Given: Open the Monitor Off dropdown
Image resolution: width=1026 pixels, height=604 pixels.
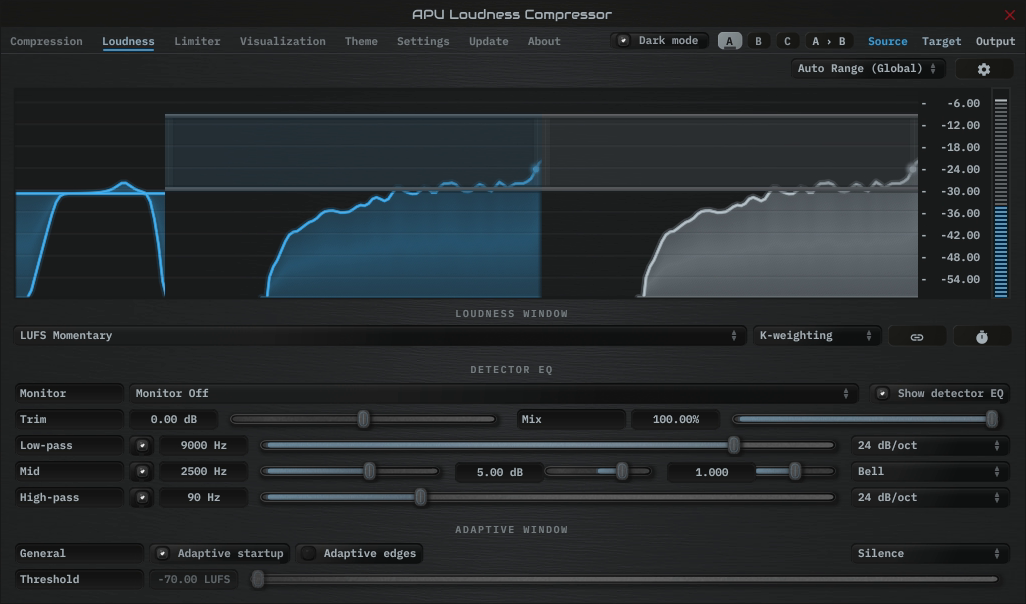Looking at the screenshot, I should coord(493,393).
